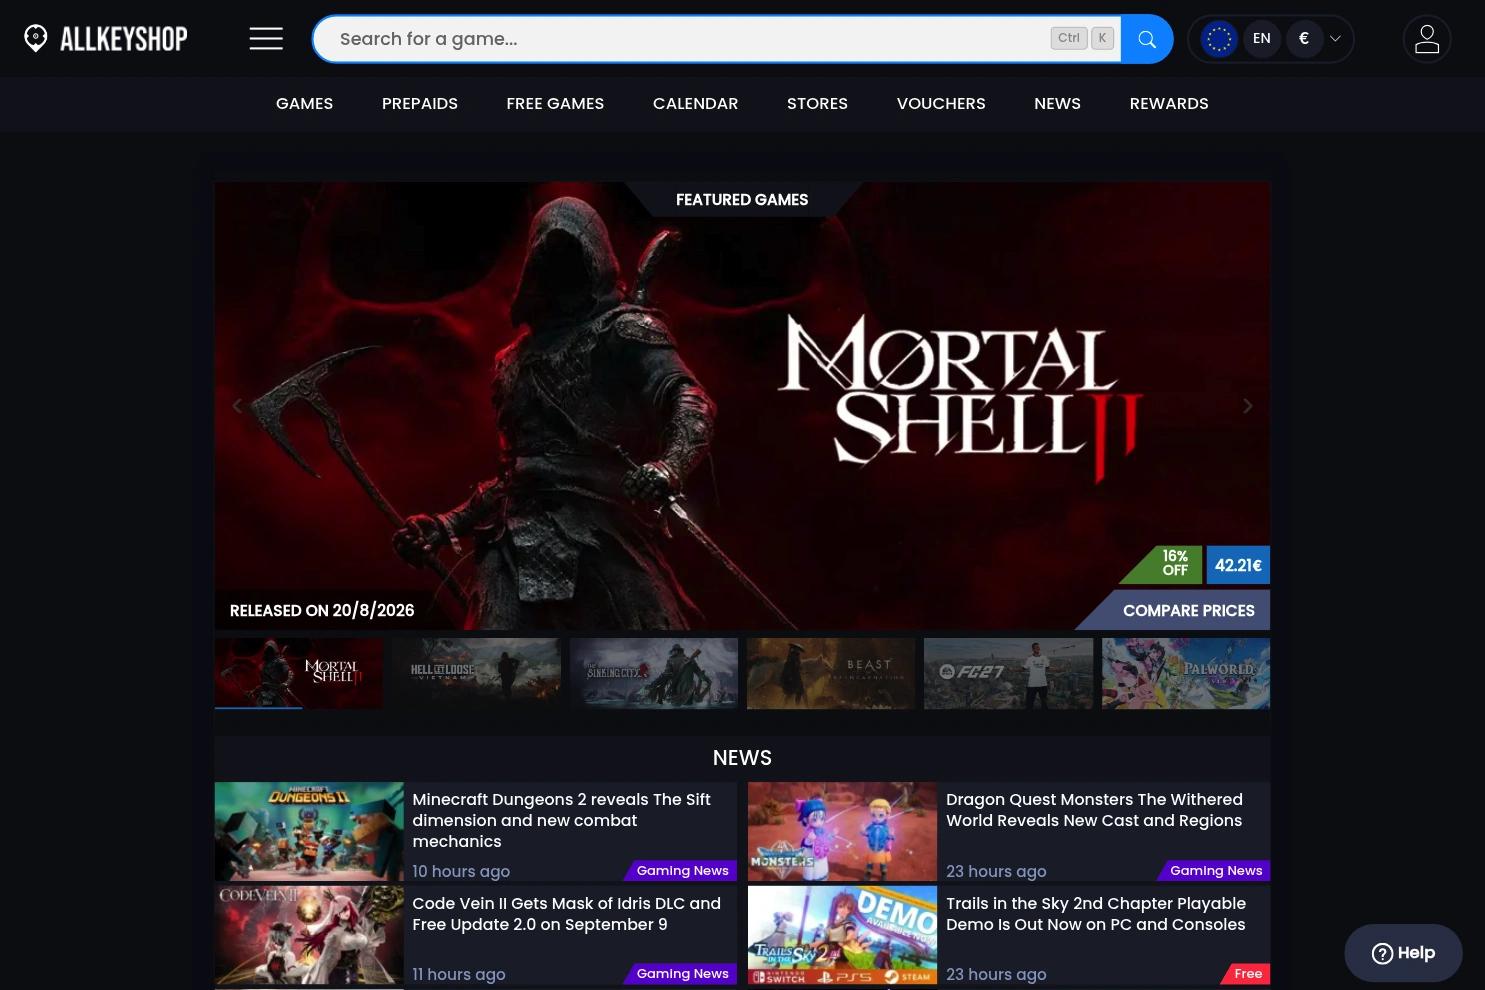The height and width of the screenshot is (990, 1485).
Task: Select the Palworld carousel thumbnail
Action: click(x=1186, y=673)
